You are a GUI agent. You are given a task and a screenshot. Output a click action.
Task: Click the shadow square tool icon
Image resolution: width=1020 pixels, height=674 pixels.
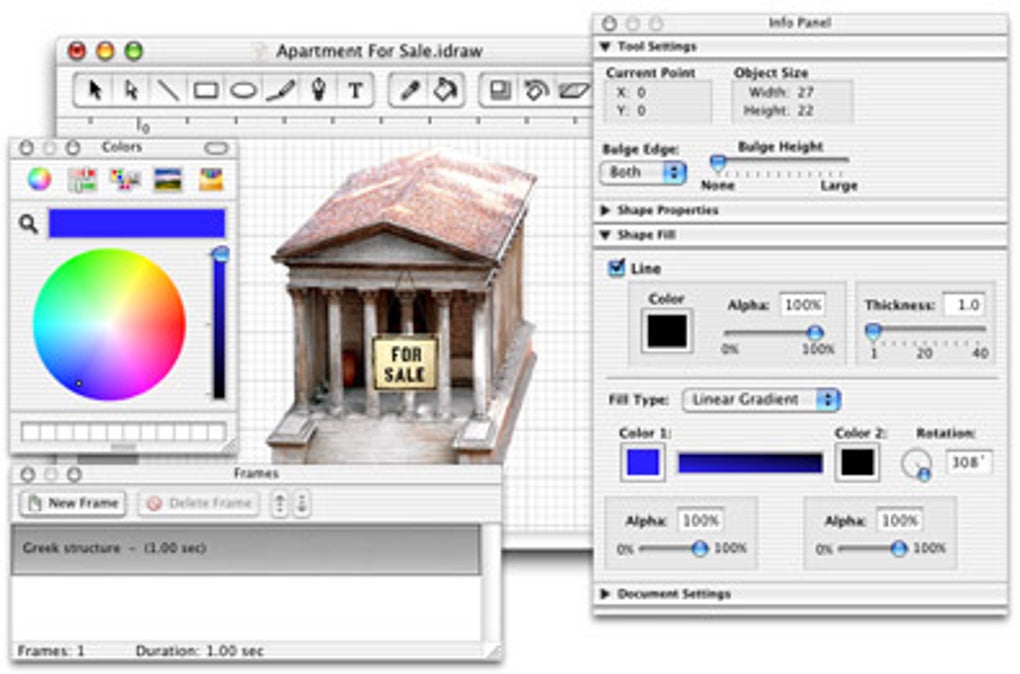(500, 90)
